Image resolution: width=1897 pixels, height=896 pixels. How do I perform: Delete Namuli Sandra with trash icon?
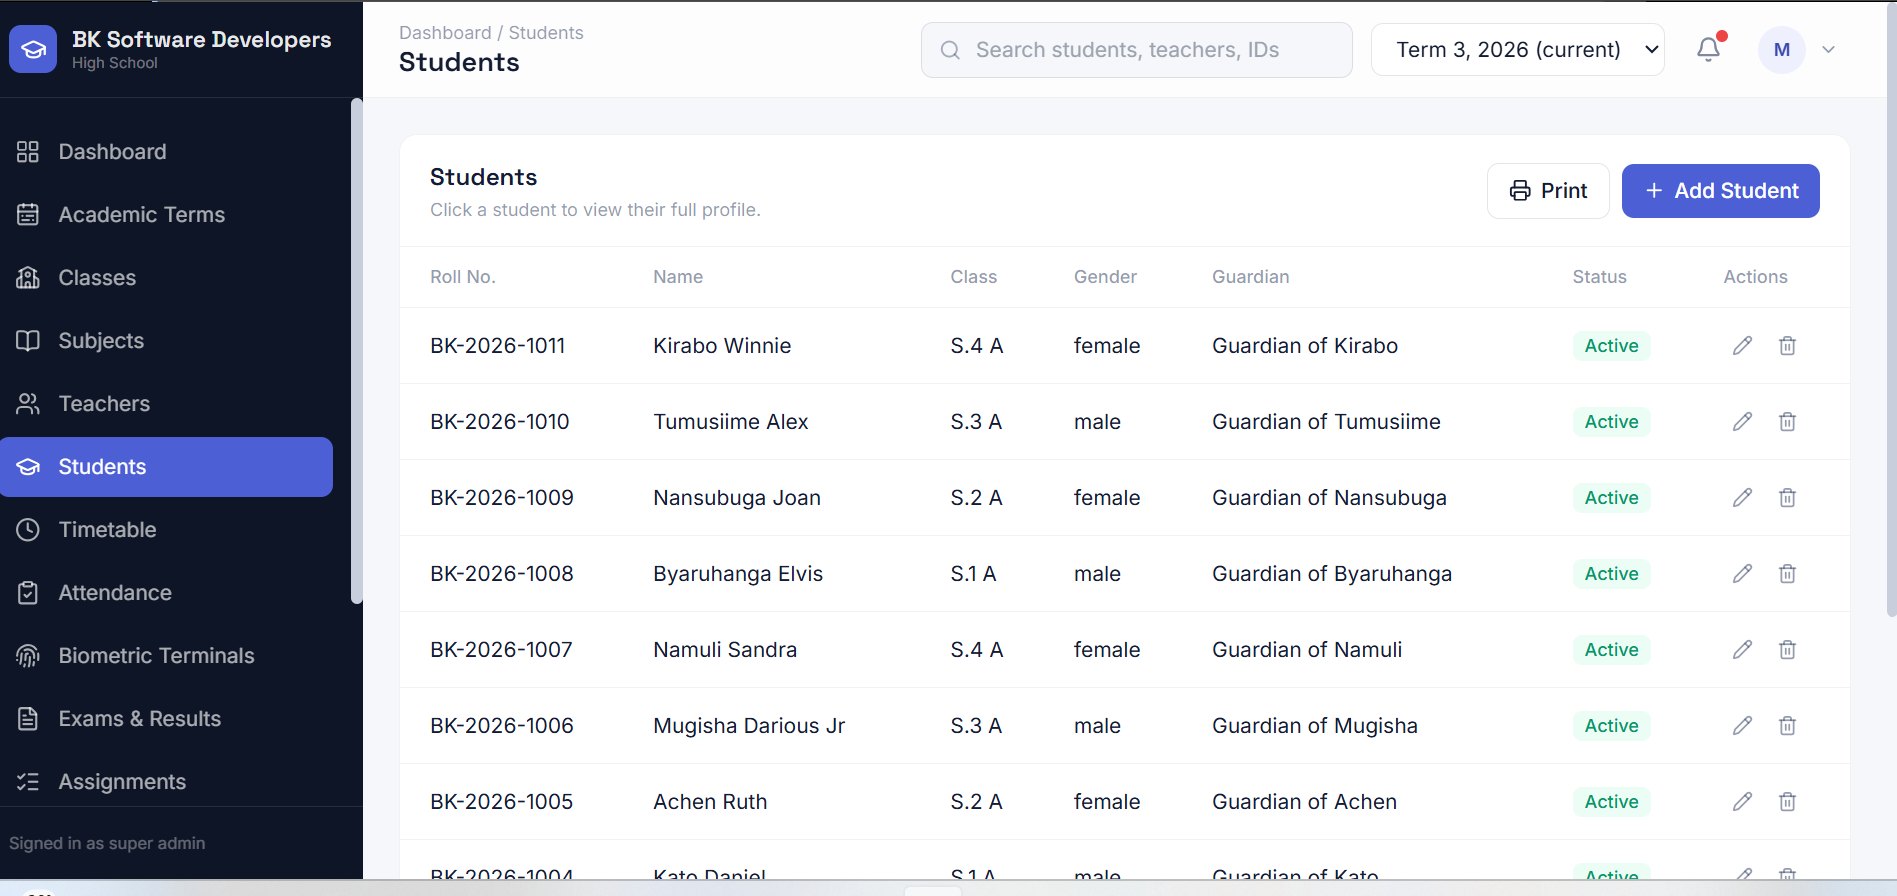pyautogui.click(x=1787, y=650)
